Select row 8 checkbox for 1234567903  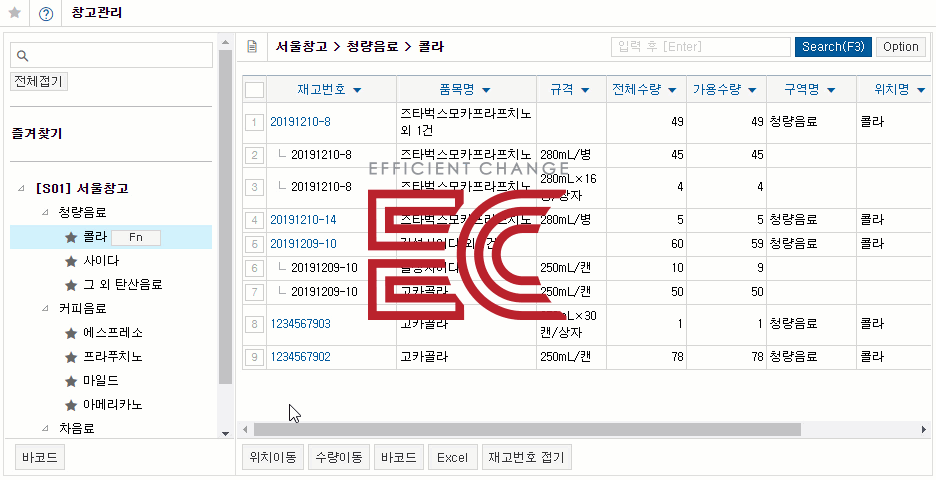click(x=254, y=324)
